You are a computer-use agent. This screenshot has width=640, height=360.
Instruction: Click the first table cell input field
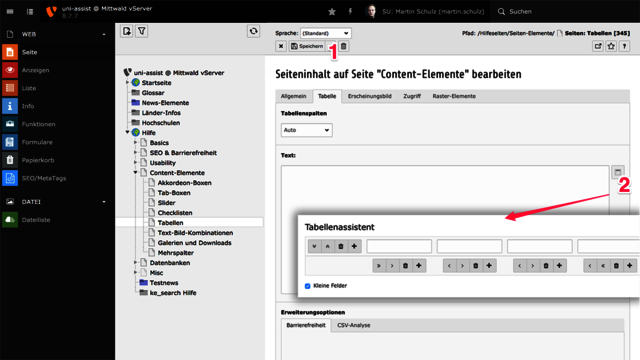(x=399, y=246)
